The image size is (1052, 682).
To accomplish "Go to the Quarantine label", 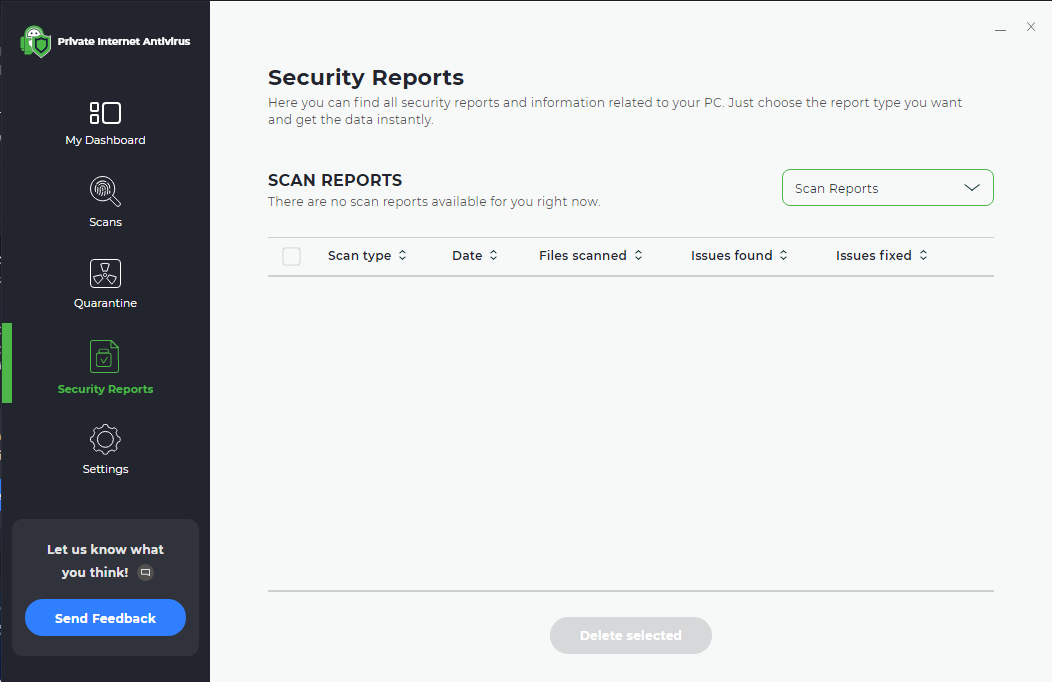I will (105, 303).
